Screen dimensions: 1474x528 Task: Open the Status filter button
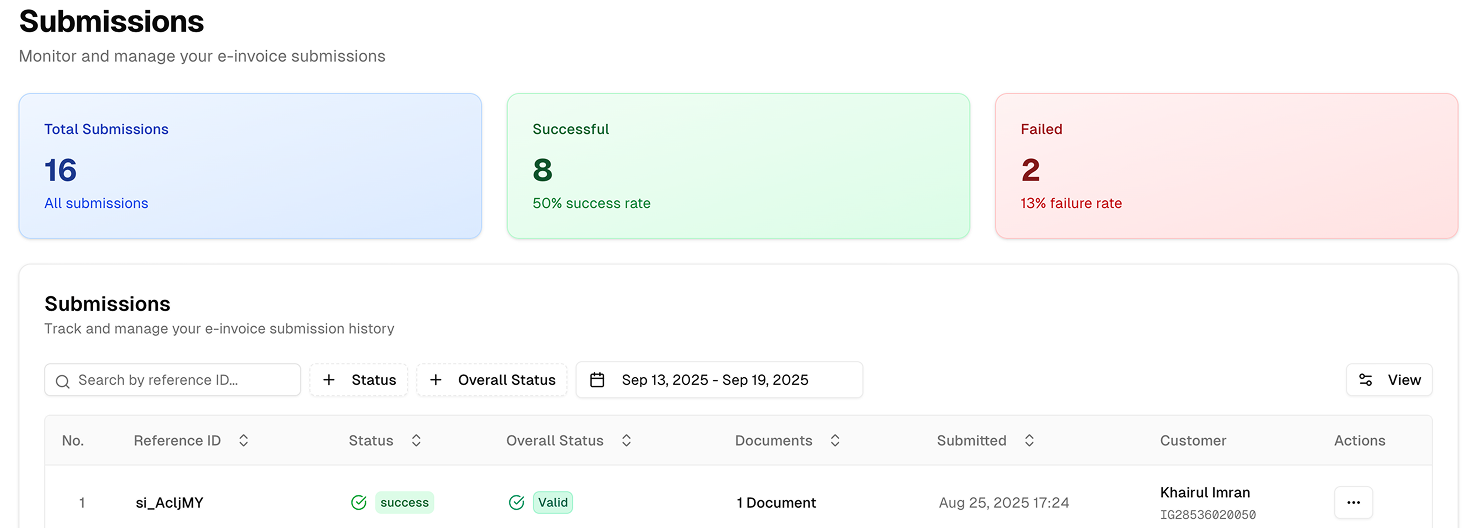pos(359,380)
